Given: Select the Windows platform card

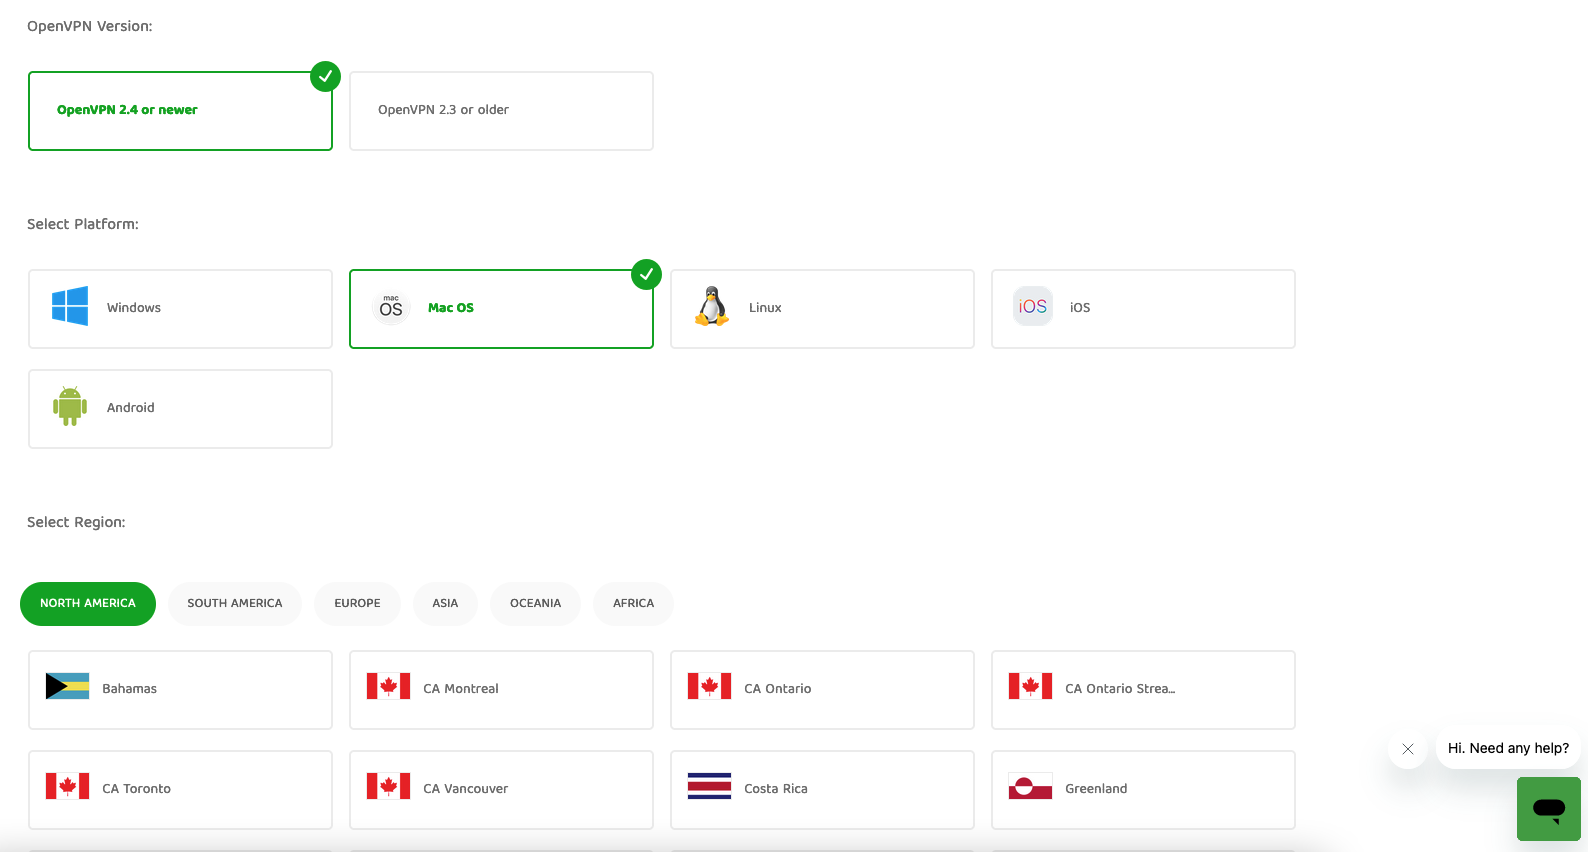Looking at the screenshot, I should pos(180,309).
